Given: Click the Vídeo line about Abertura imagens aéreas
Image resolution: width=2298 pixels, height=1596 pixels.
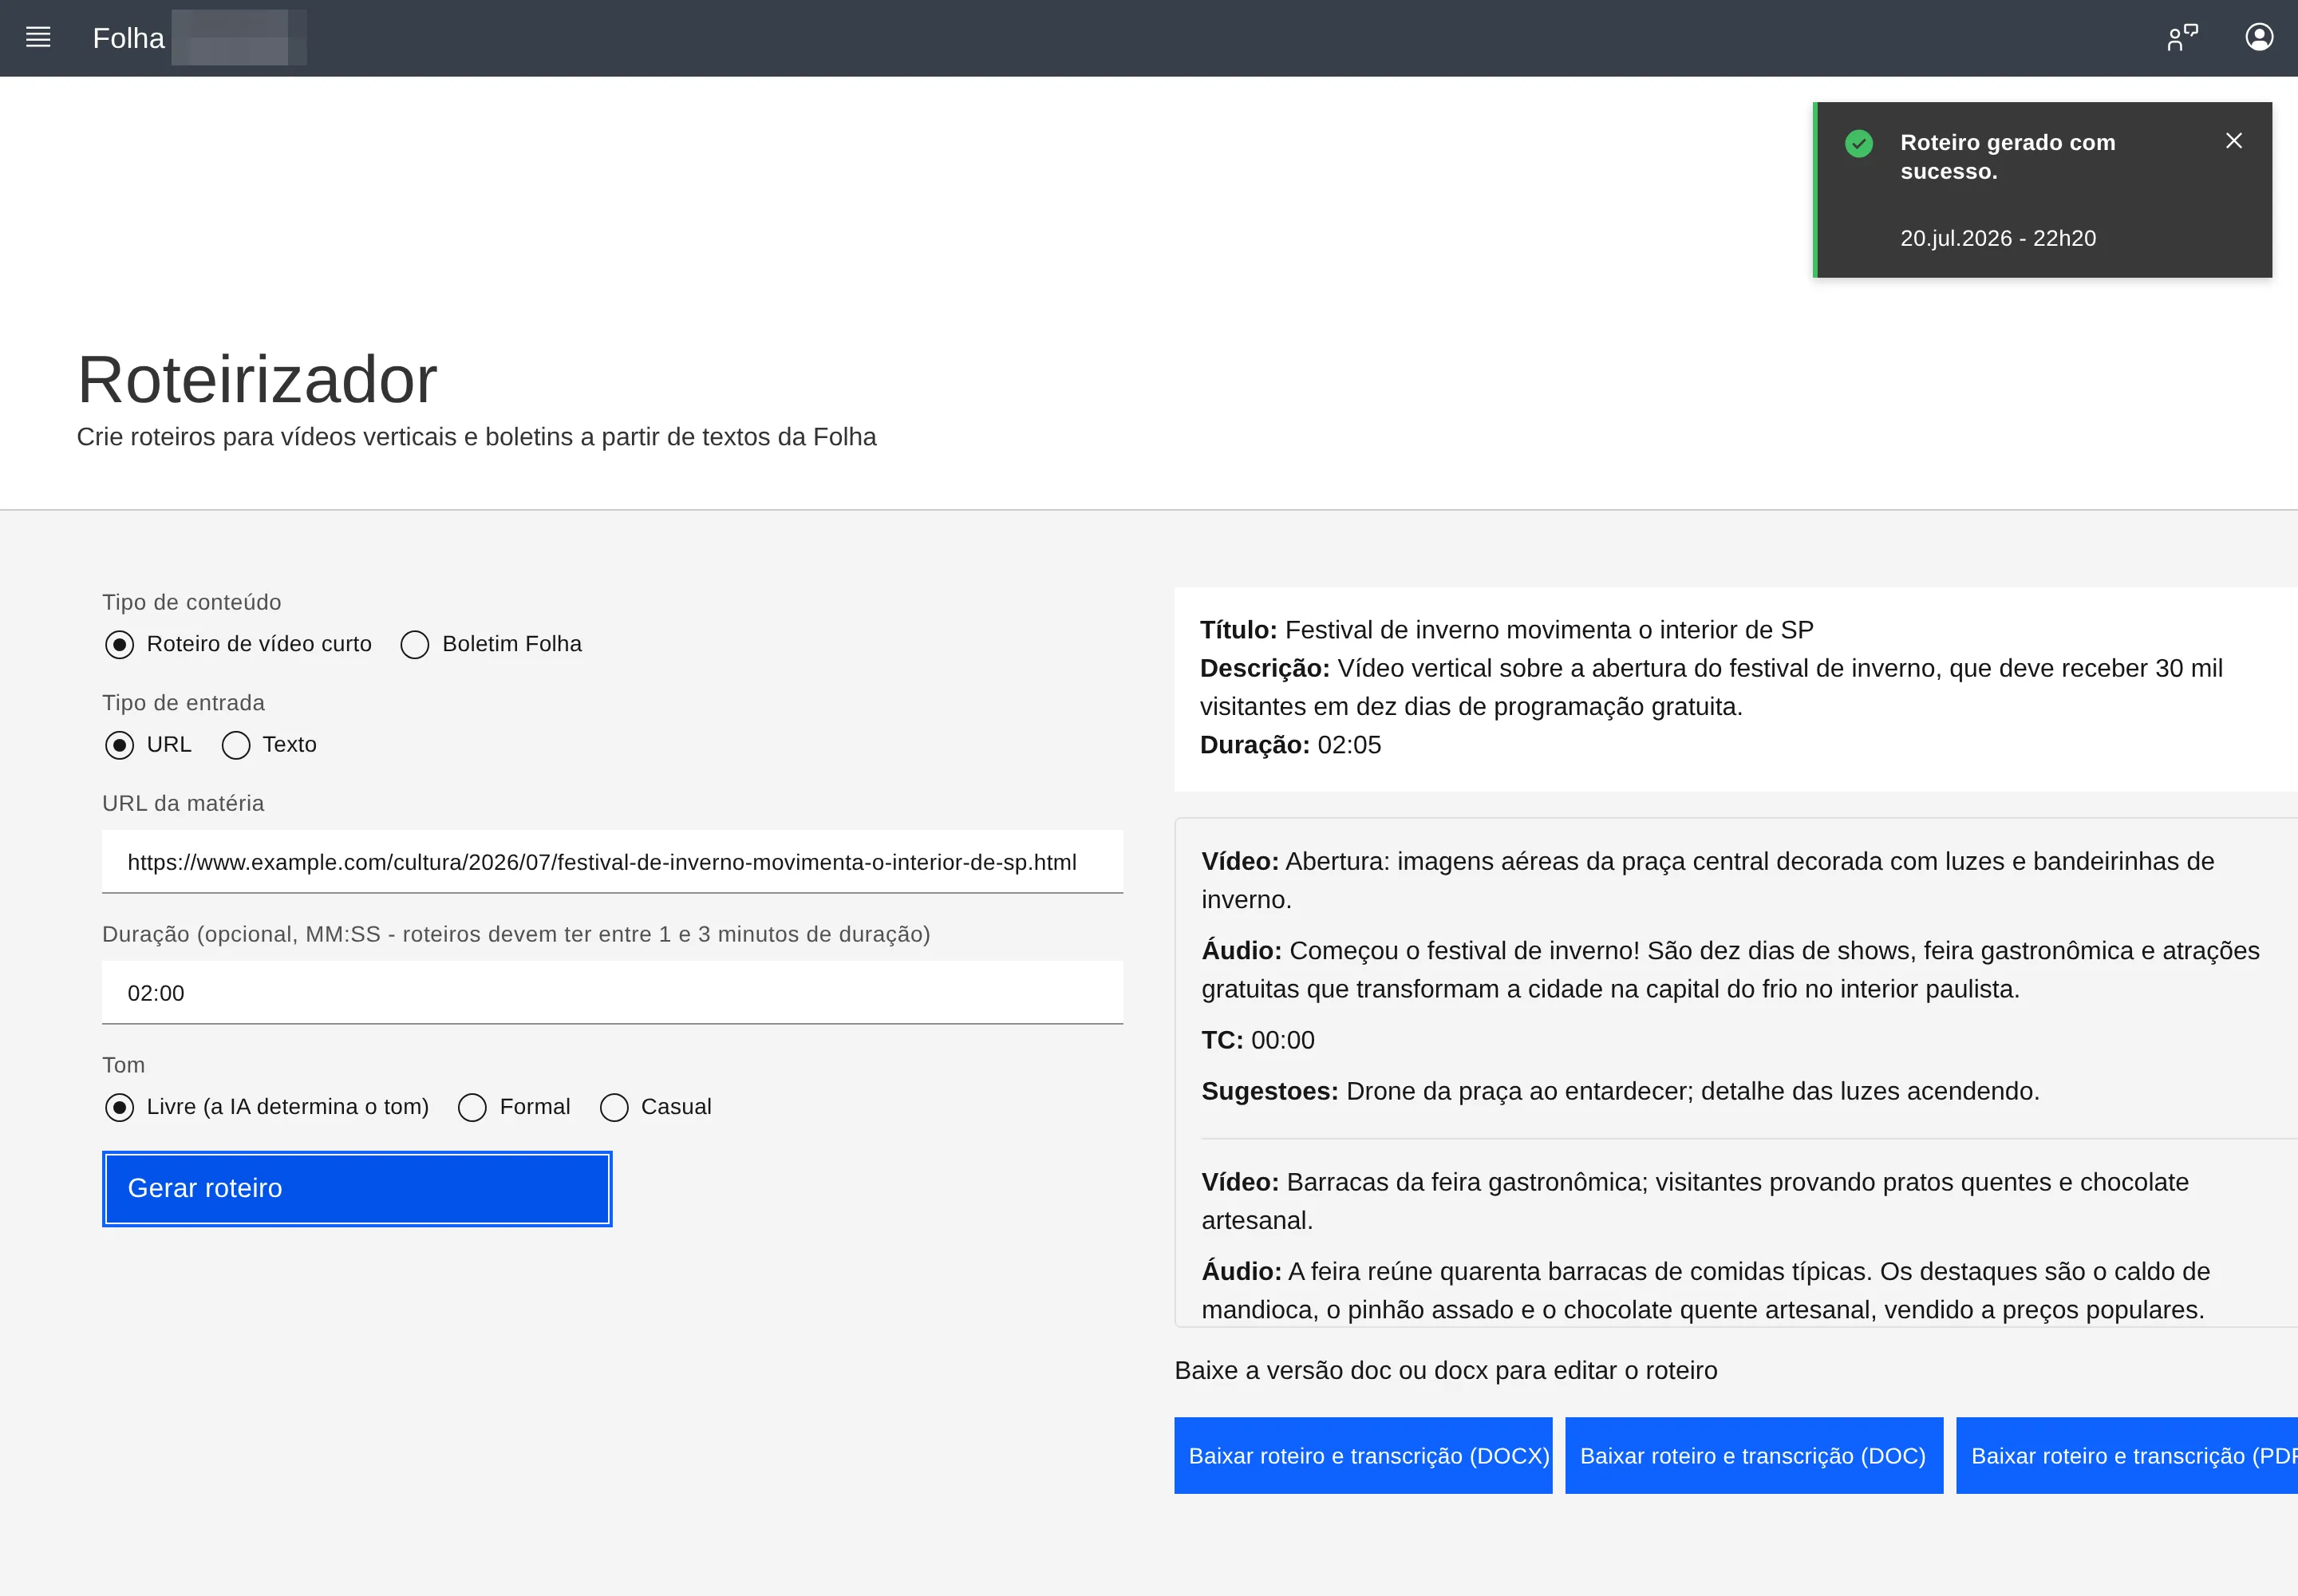Looking at the screenshot, I should [1708, 880].
